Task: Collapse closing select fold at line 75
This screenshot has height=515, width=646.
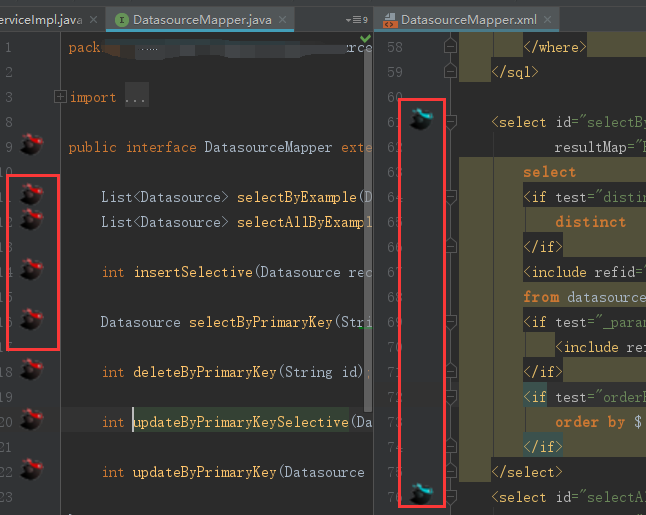Action: 450,471
